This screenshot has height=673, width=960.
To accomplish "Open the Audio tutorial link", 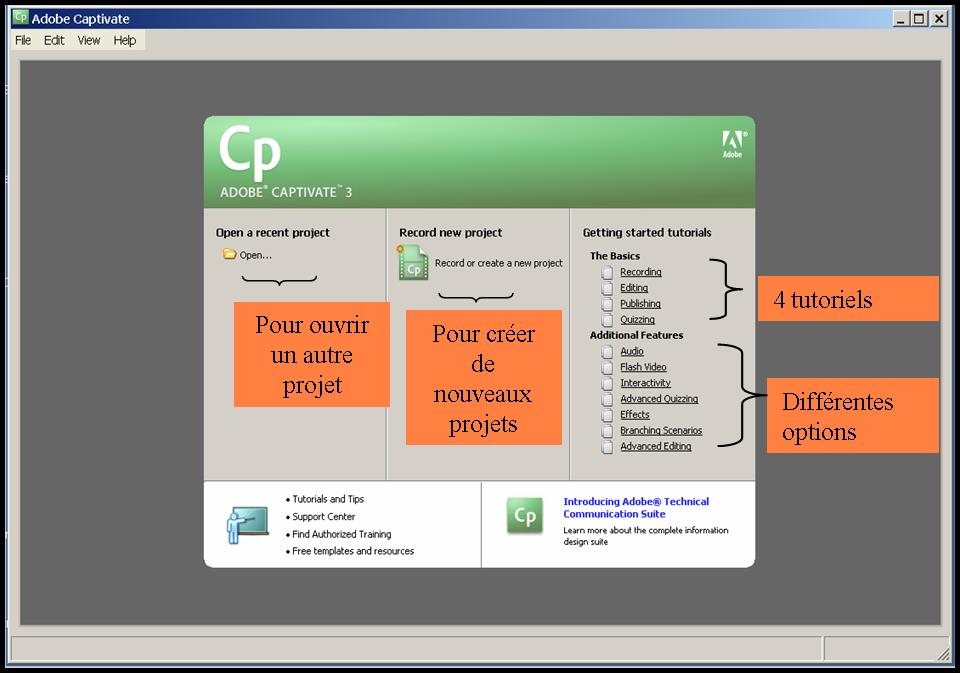I will click(x=632, y=352).
